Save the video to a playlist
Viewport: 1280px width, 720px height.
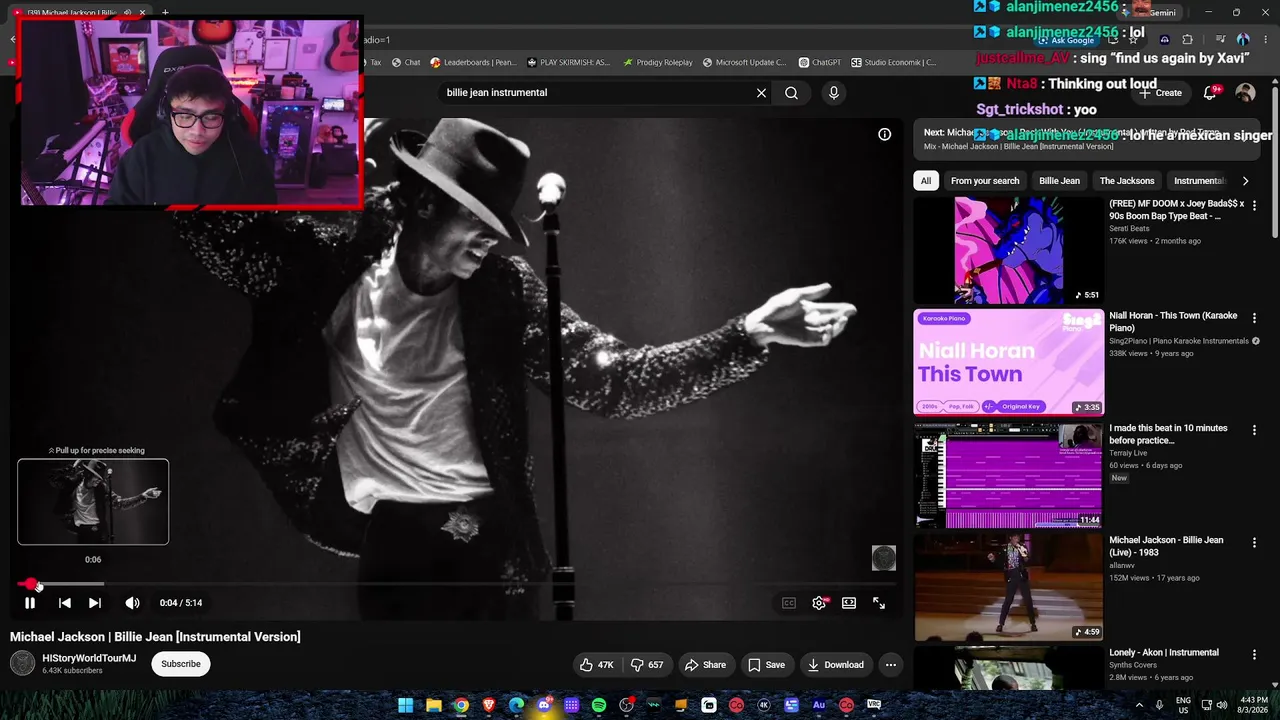[767, 665]
